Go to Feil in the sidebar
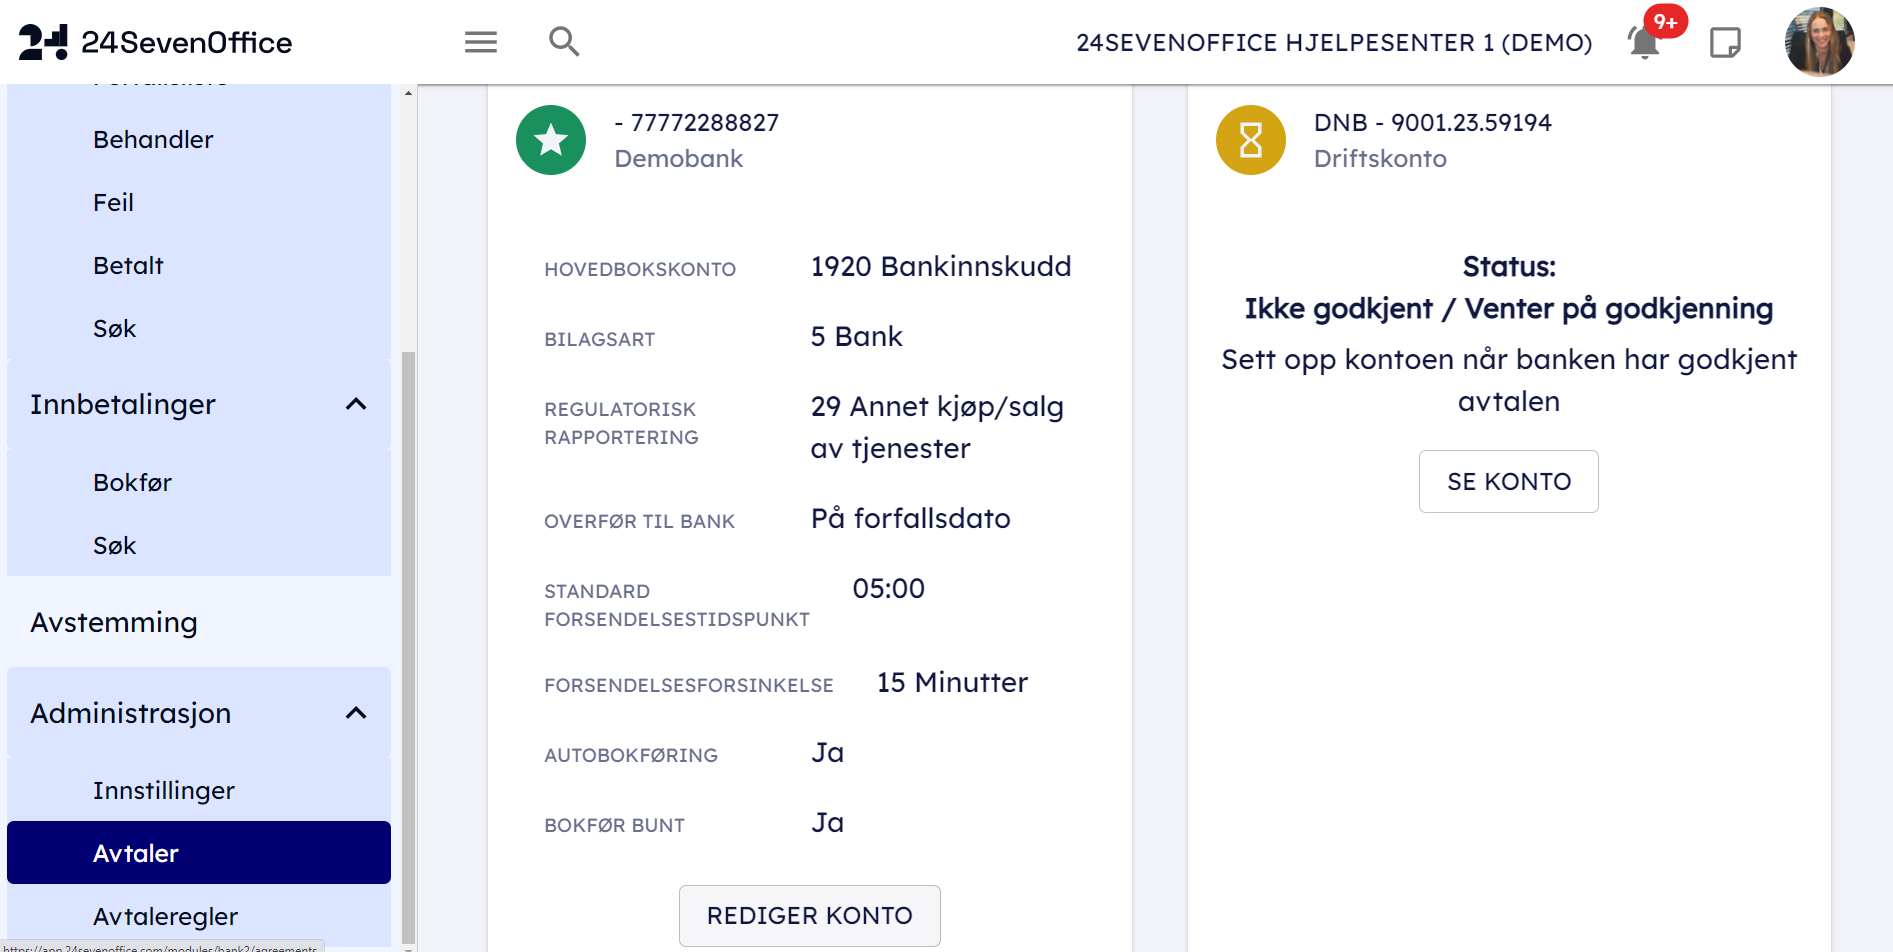The width and height of the screenshot is (1893, 952). point(113,202)
